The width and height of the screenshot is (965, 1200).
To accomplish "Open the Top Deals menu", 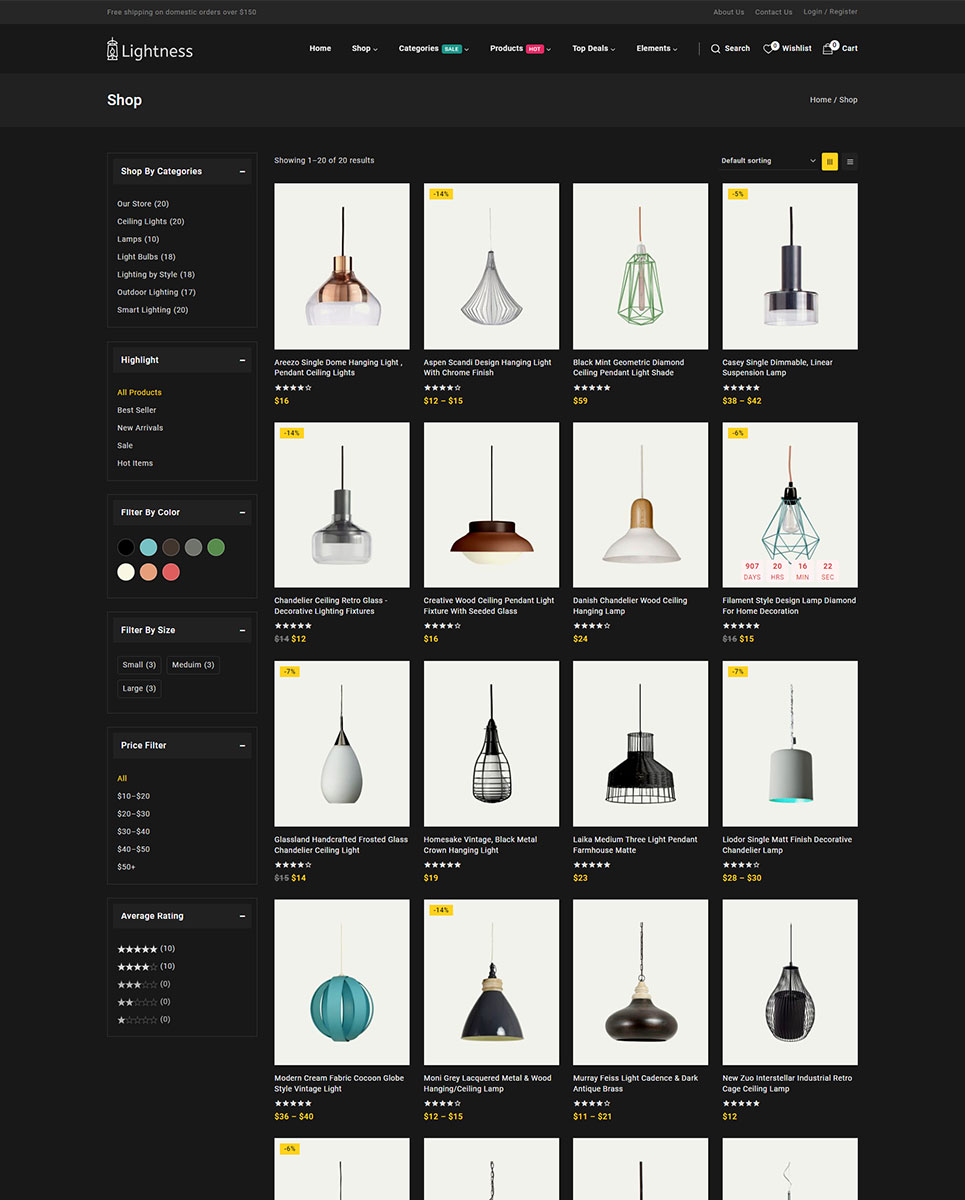I will [593, 49].
